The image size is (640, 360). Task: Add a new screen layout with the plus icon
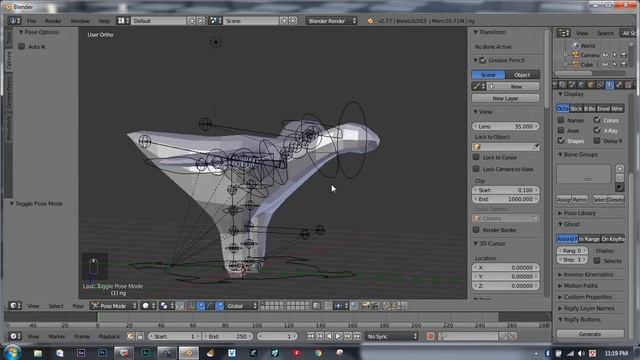pyautogui.click(x=191, y=20)
